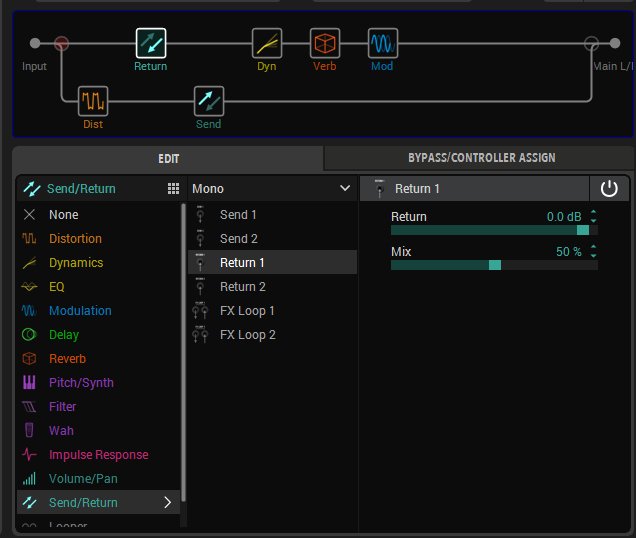Select the Send block on lower path
Screen dimensions: 636x538
tap(208, 101)
